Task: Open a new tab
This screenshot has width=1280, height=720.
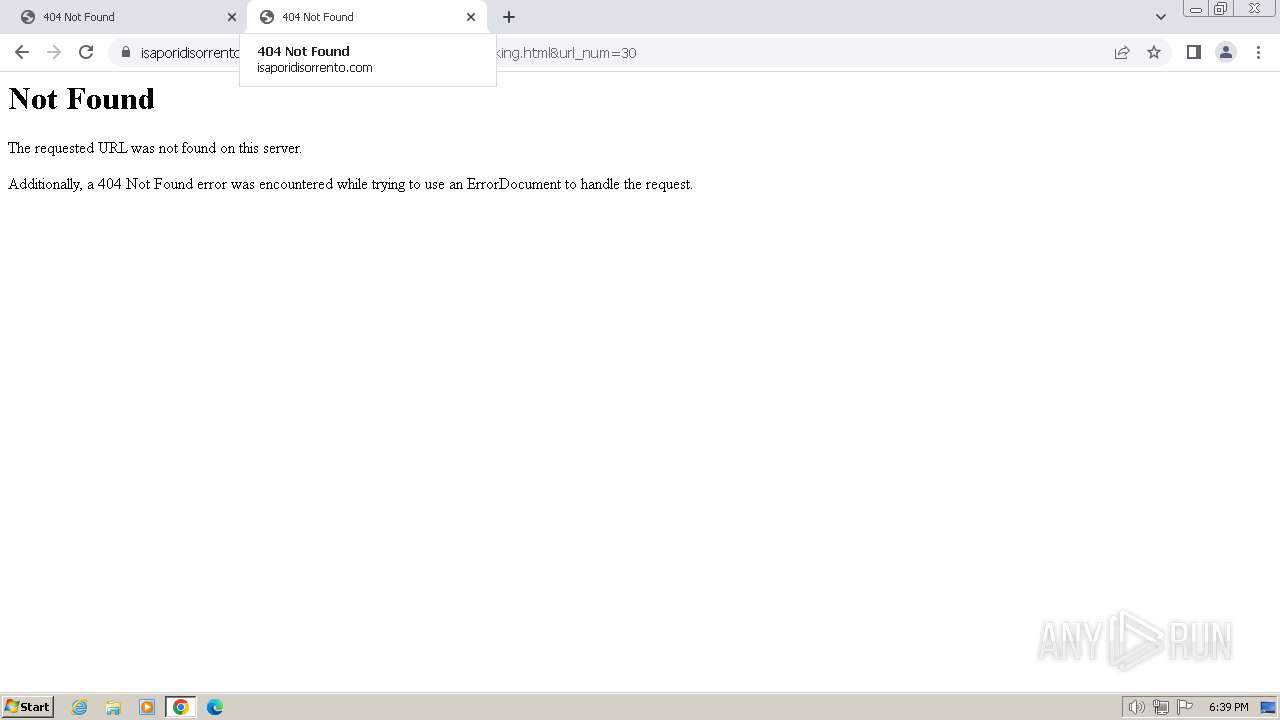Action: pos(509,17)
